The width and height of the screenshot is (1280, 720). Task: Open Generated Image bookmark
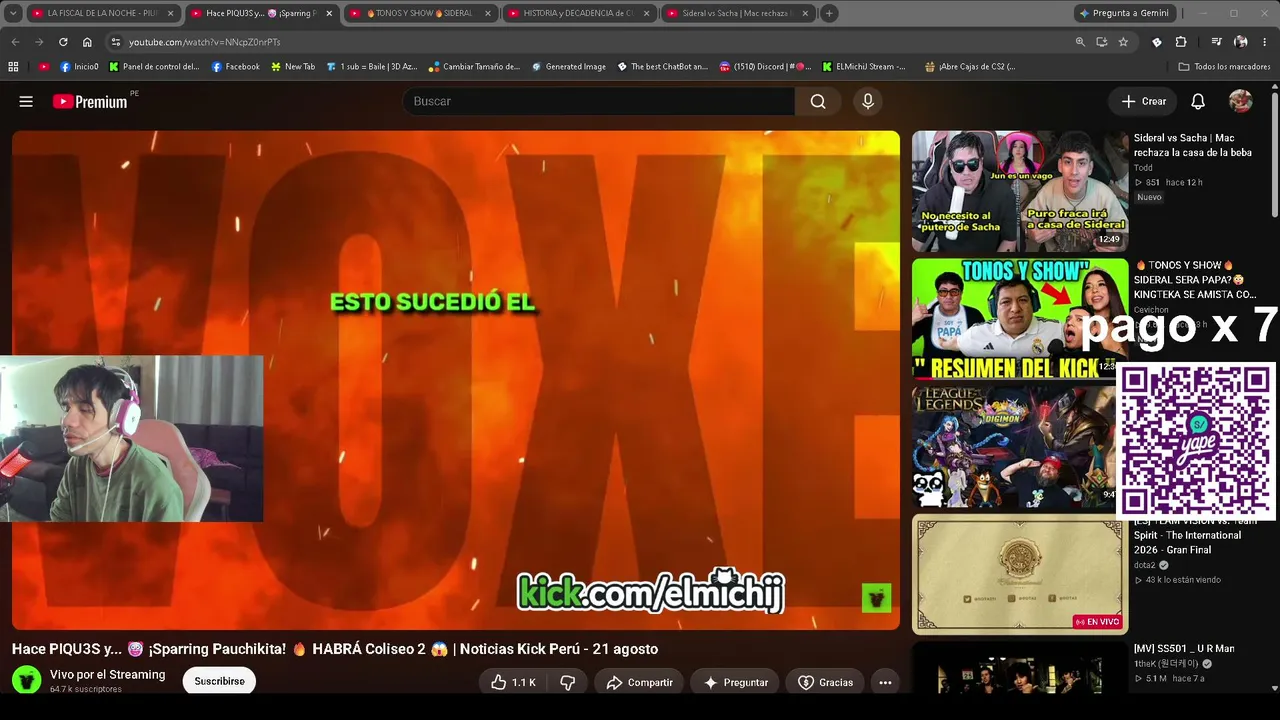pos(568,67)
